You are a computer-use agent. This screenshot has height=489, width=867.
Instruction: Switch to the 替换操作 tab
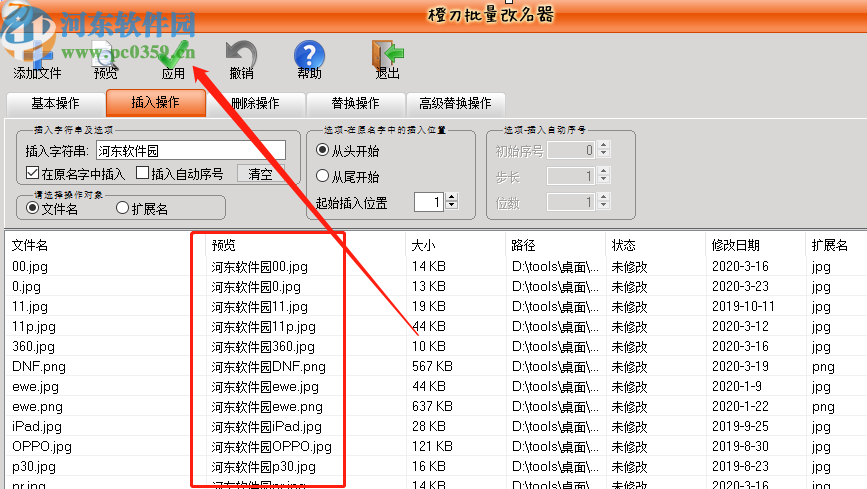click(x=356, y=103)
